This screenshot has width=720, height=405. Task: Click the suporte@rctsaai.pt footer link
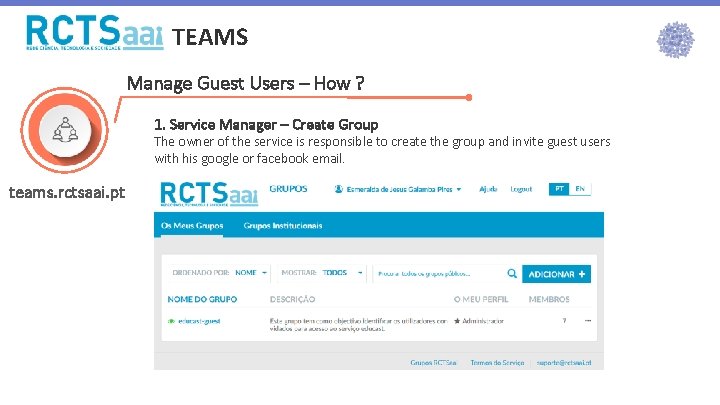564,363
